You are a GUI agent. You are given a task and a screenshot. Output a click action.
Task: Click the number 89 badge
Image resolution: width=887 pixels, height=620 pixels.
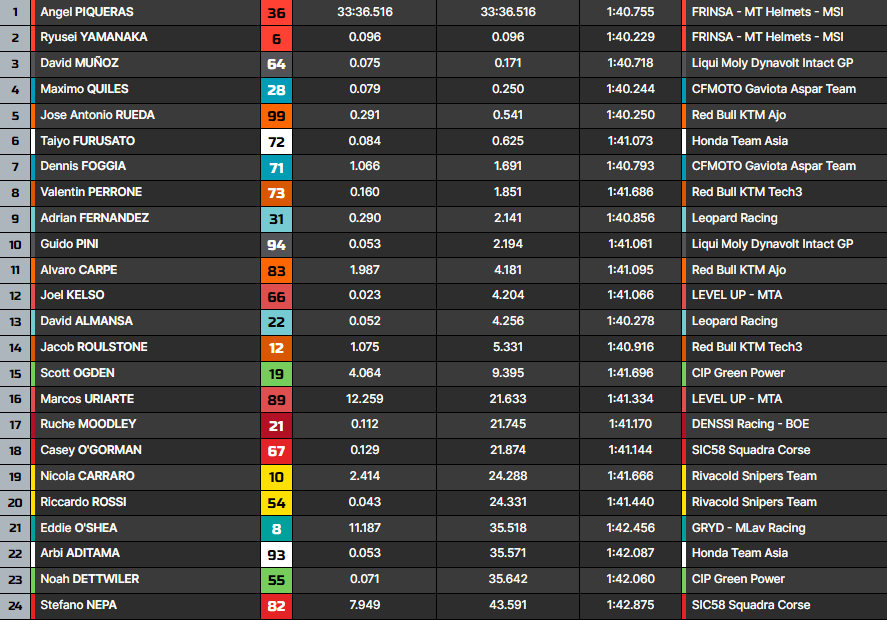(276, 399)
